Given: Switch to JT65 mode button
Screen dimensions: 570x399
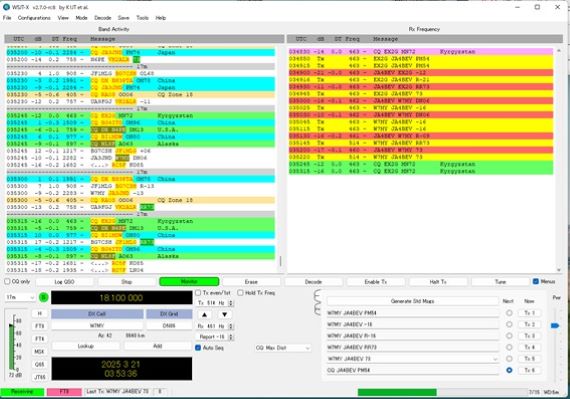Looking at the screenshot, I should 40,377.
